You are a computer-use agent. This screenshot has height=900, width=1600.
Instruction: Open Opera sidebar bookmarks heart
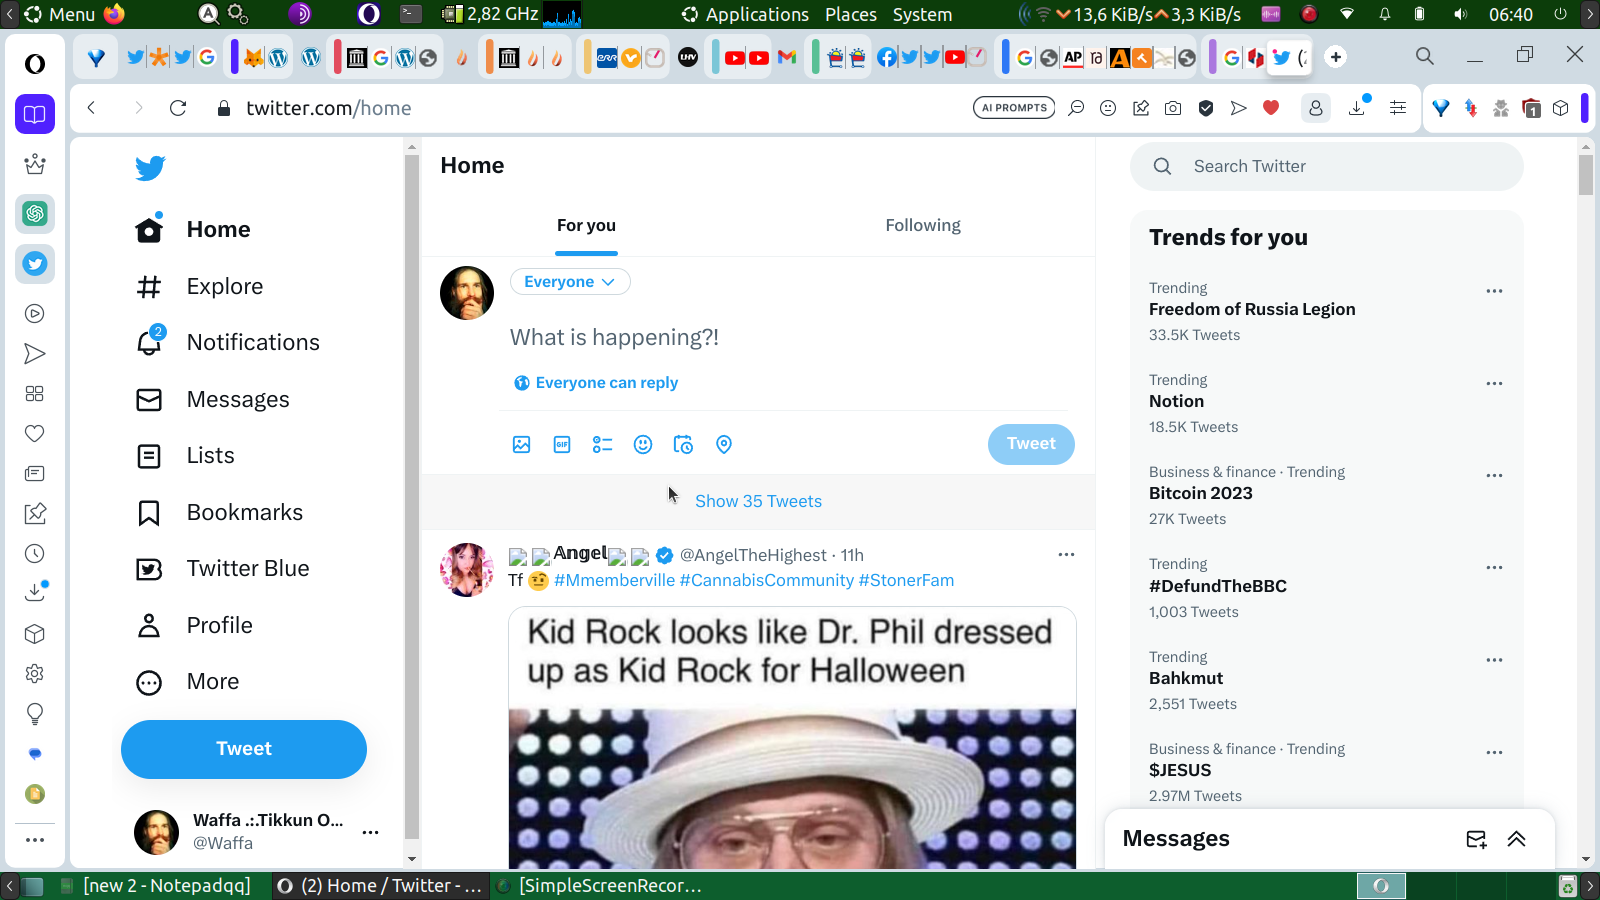pos(35,434)
